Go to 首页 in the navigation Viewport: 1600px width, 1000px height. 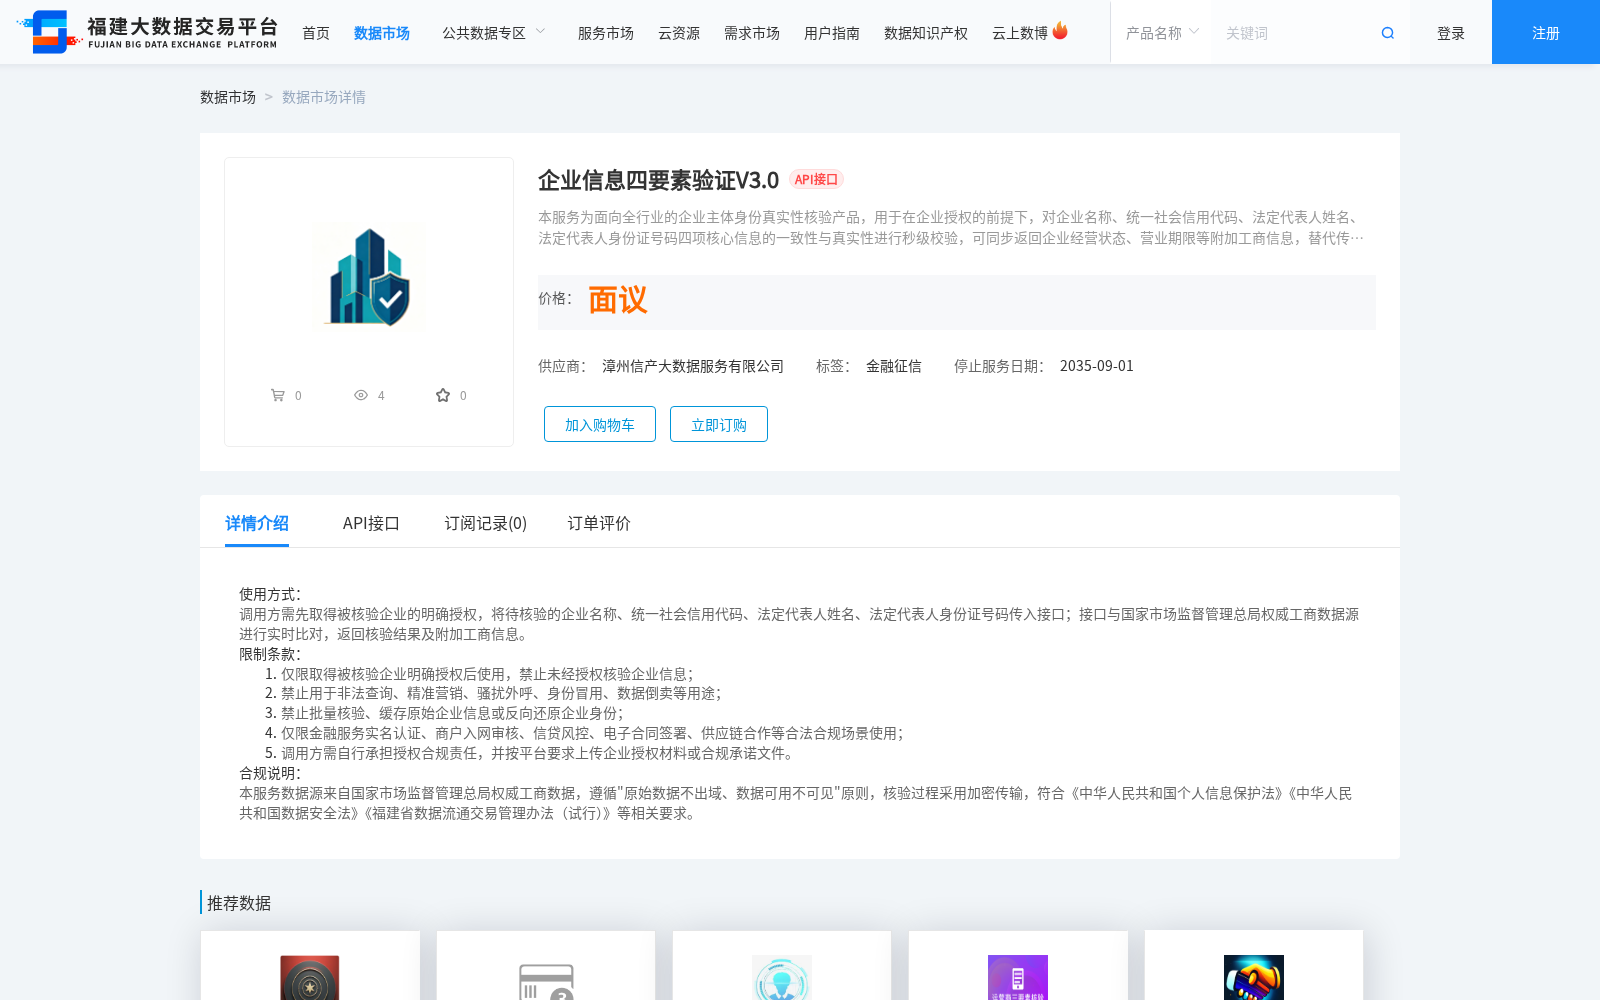[316, 33]
